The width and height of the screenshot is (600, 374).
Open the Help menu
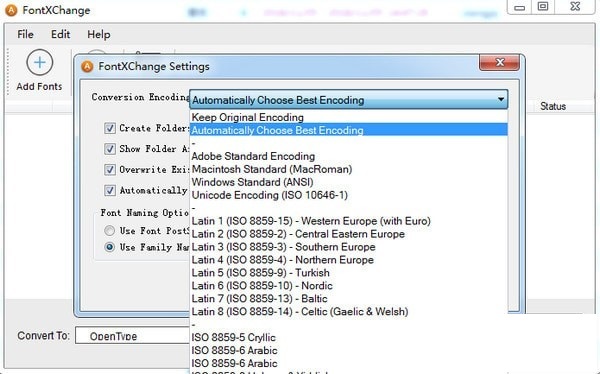(x=99, y=34)
